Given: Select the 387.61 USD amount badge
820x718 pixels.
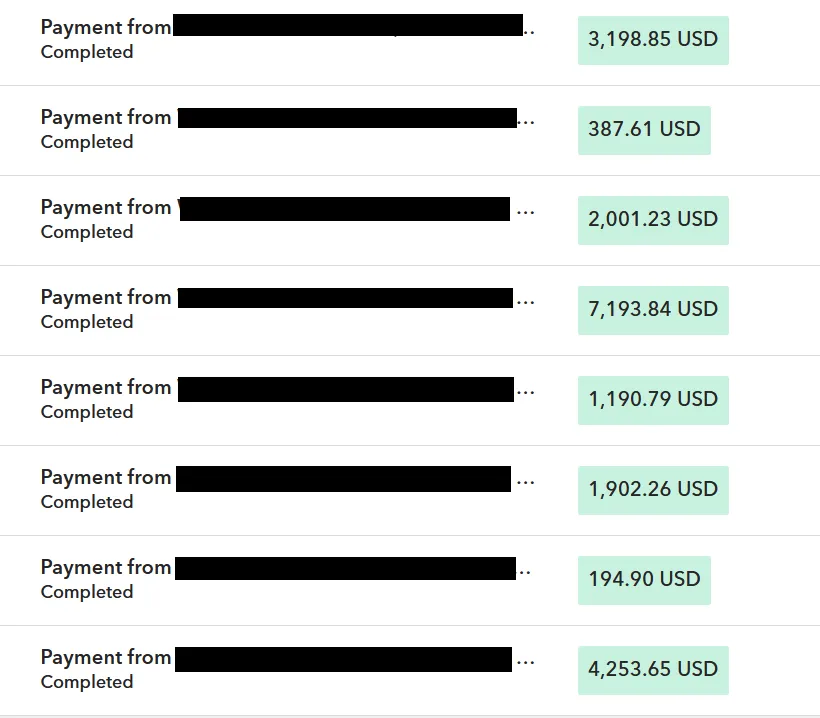Looking at the screenshot, I should [x=644, y=130].
